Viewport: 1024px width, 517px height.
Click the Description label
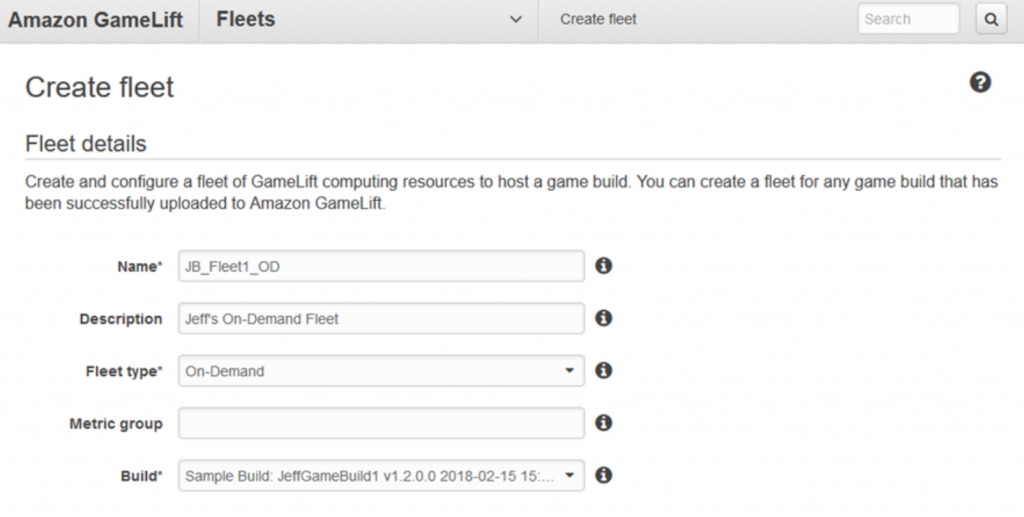(121, 319)
